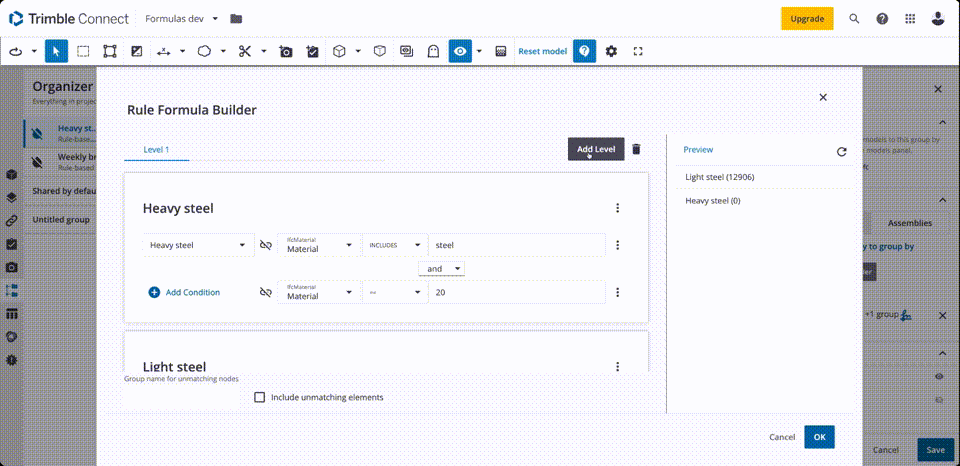The width and height of the screenshot is (960, 466).
Task: Click Add Condition link
Action: click(x=184, y=293)
